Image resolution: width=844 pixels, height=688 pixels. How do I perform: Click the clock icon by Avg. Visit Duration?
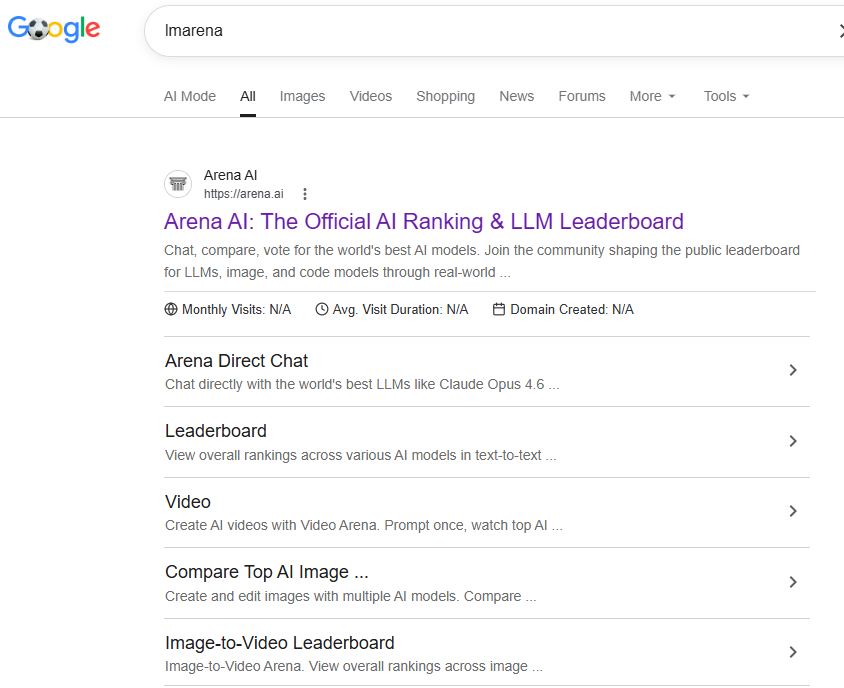[x=321, y=310]
